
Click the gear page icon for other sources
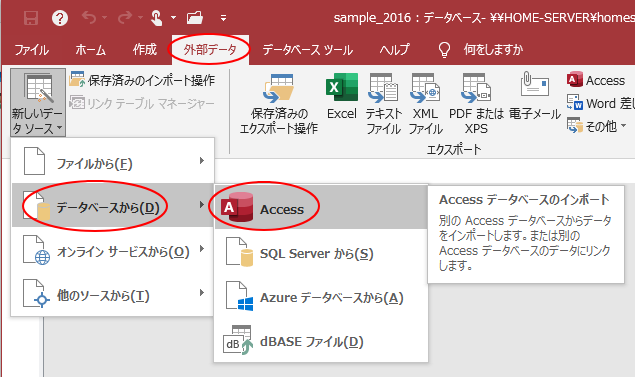click(x=36, y=294)
